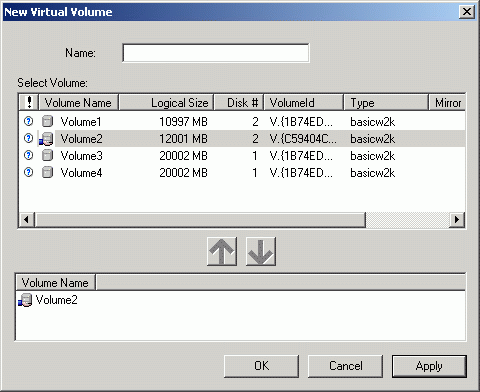Click the 20002 MB cell of Volume4

[x=183, y=173]
